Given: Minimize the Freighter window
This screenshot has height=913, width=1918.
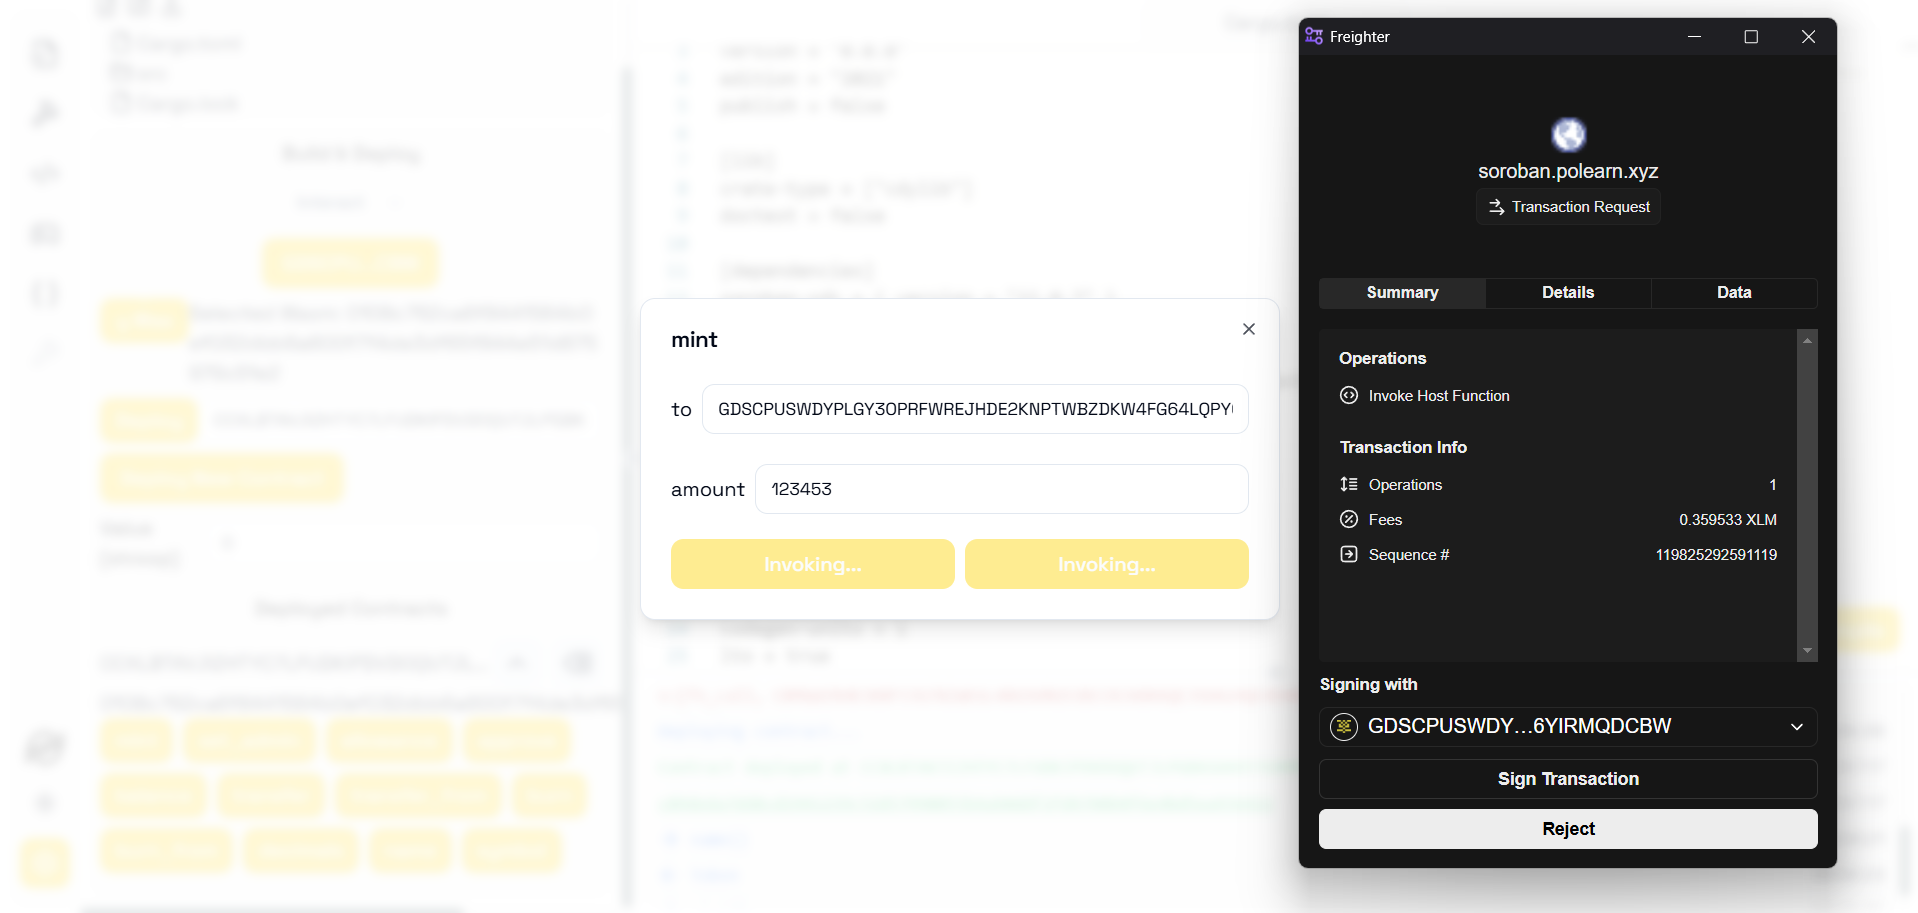Looking at the screenshot, I should [1694, 36].
